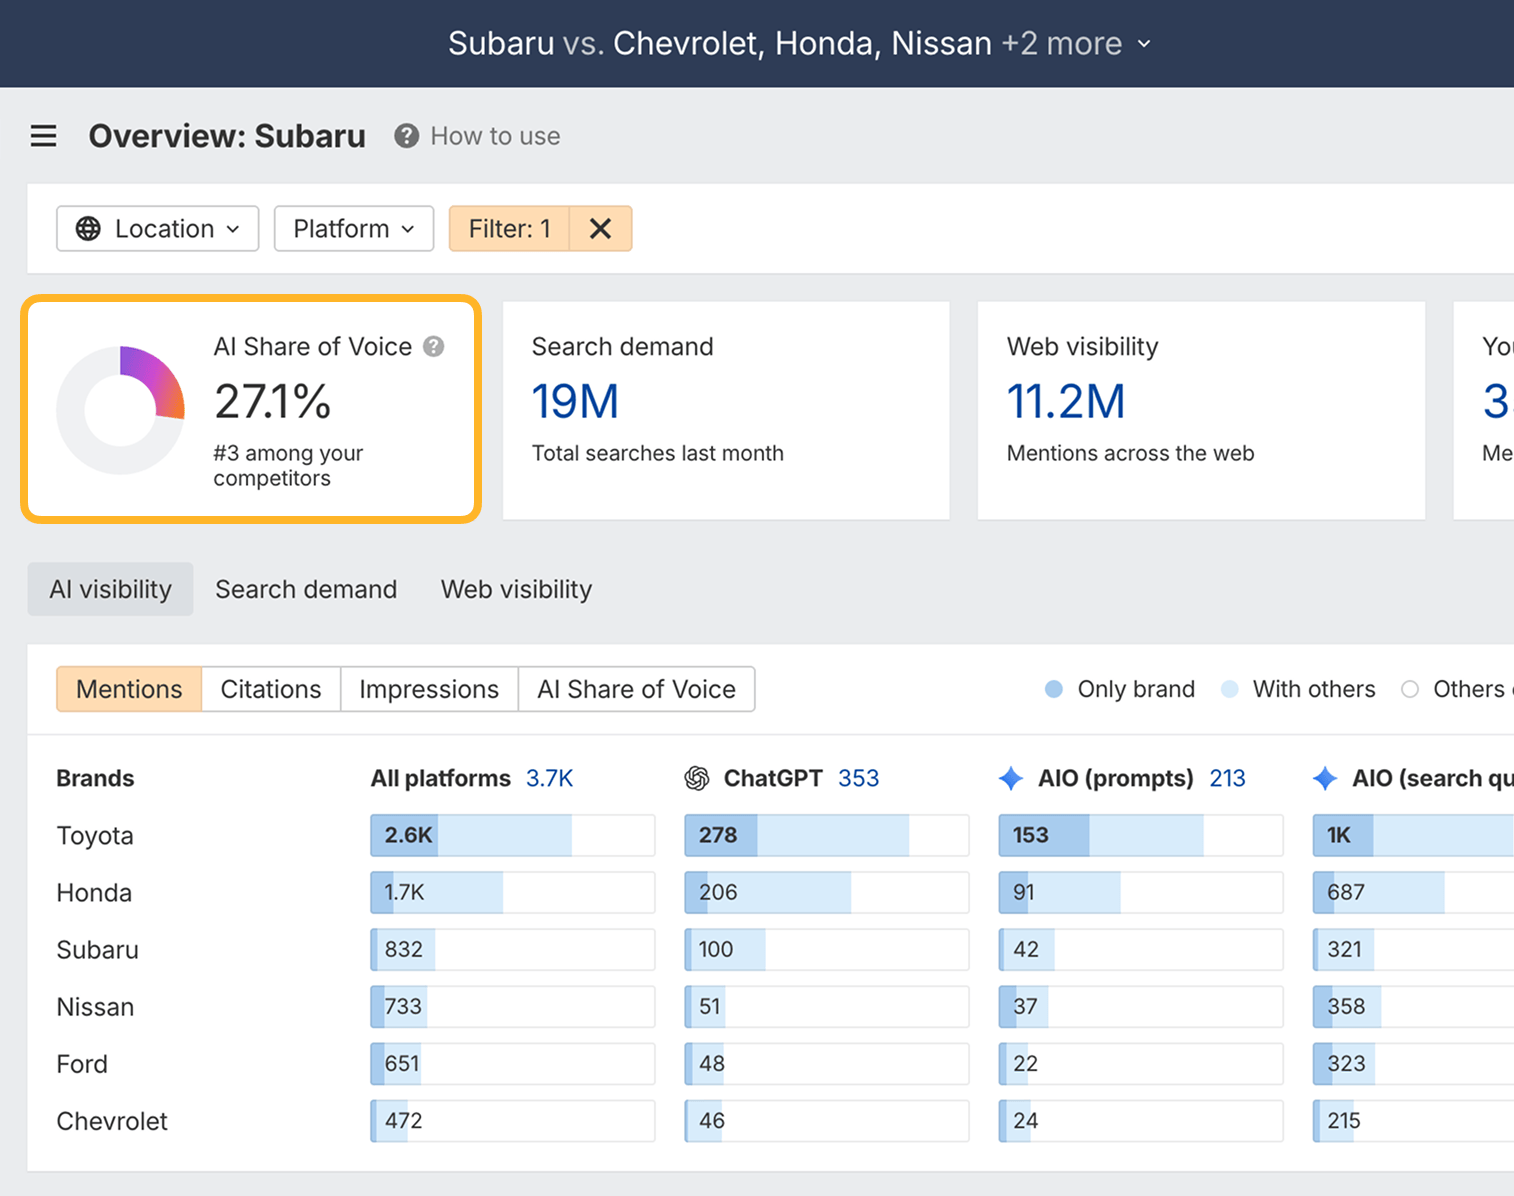Click Toyota's AIO search bar showing 1K
Viewport: 1514px width, 1196px height.
click(1413, 835)
